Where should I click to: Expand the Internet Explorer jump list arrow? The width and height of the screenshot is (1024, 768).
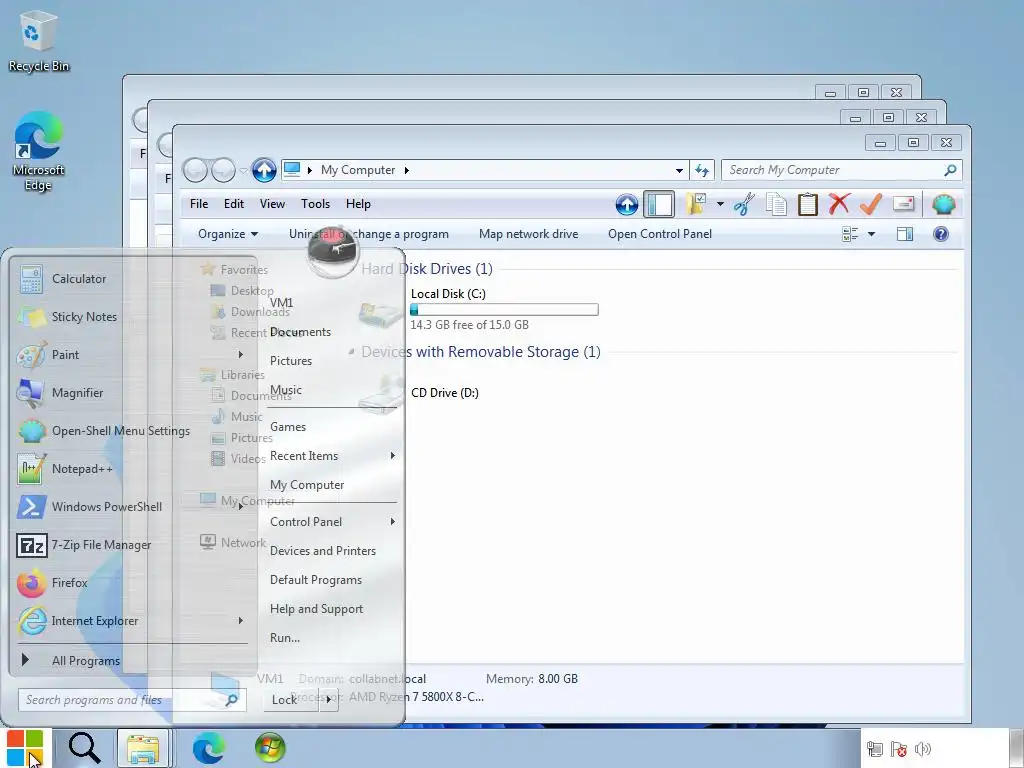(x=240, y=620)
